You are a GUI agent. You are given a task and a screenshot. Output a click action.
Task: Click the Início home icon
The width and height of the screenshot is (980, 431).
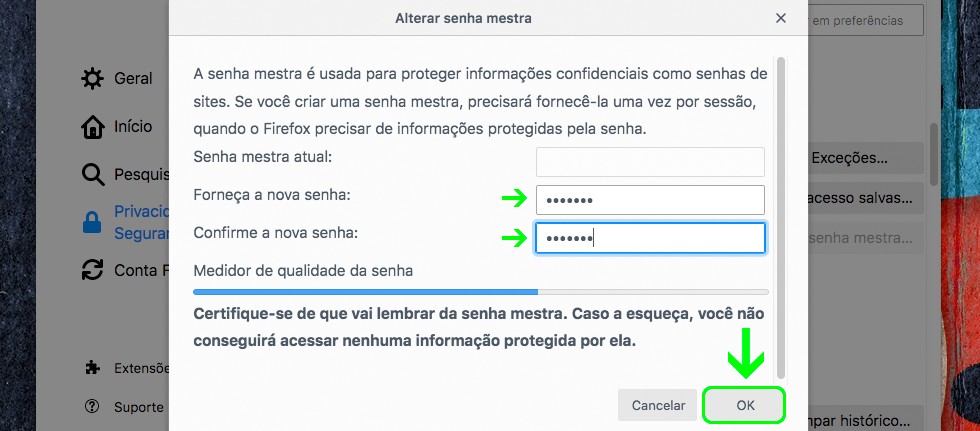click(93, 127)
